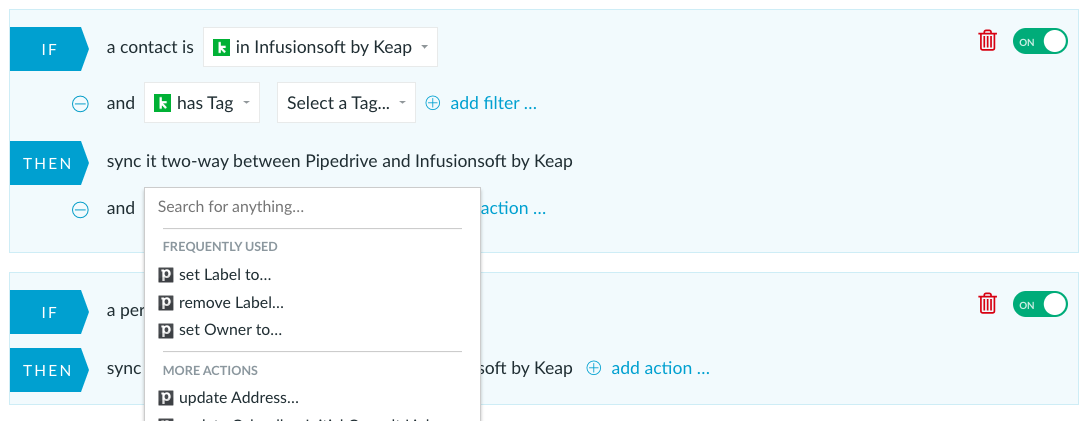Viewport: 1091px width, 421px height.
Task: Delete the first sync rule with trash icon
Action: click(x=987, y=41)
